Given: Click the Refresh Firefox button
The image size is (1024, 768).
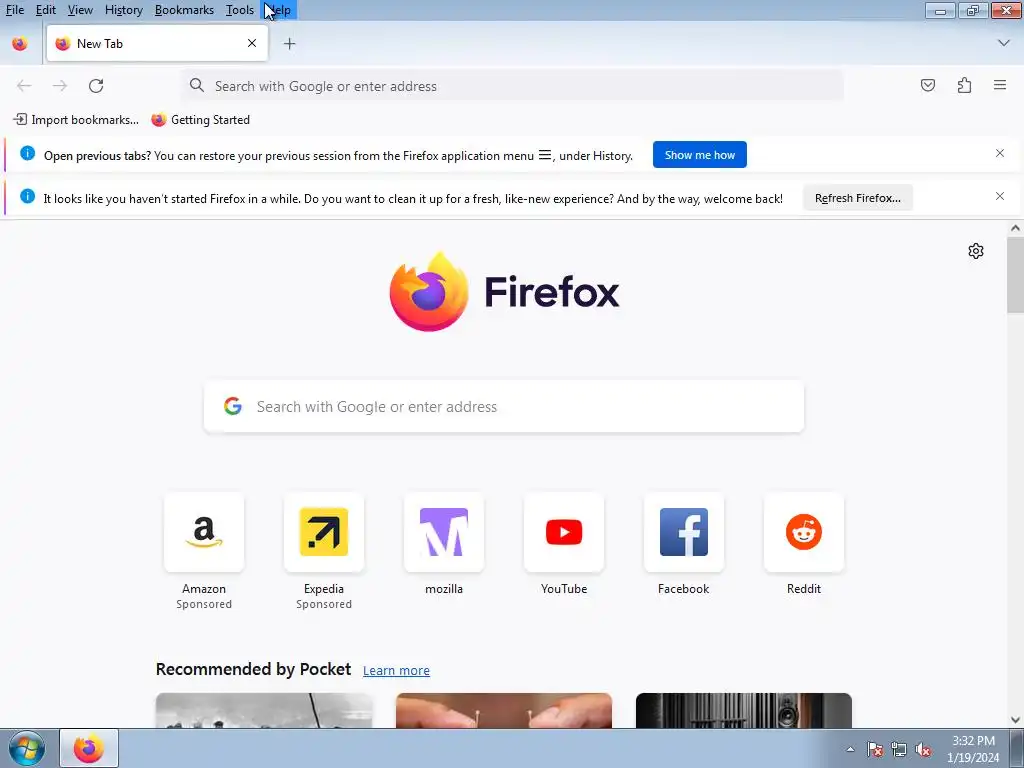Looking at the screenshot, I should point(857,198).
